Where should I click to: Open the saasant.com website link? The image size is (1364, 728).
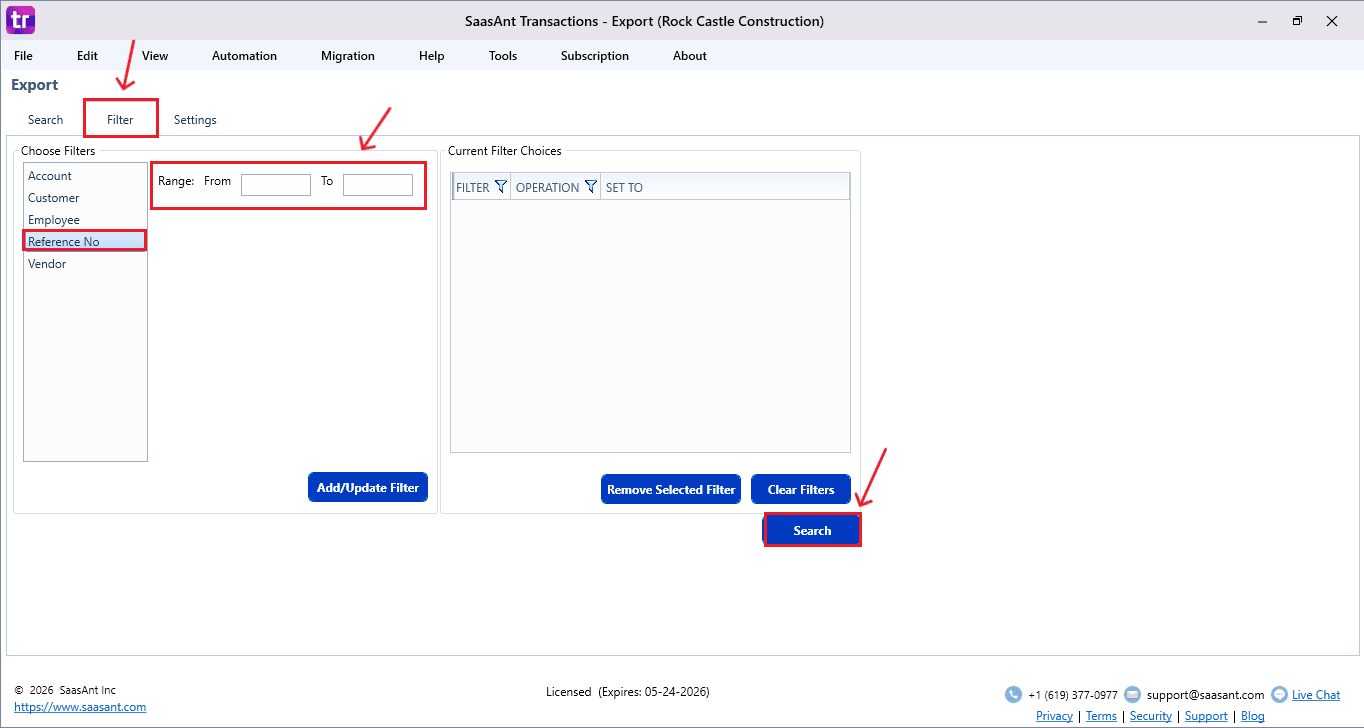80,707
